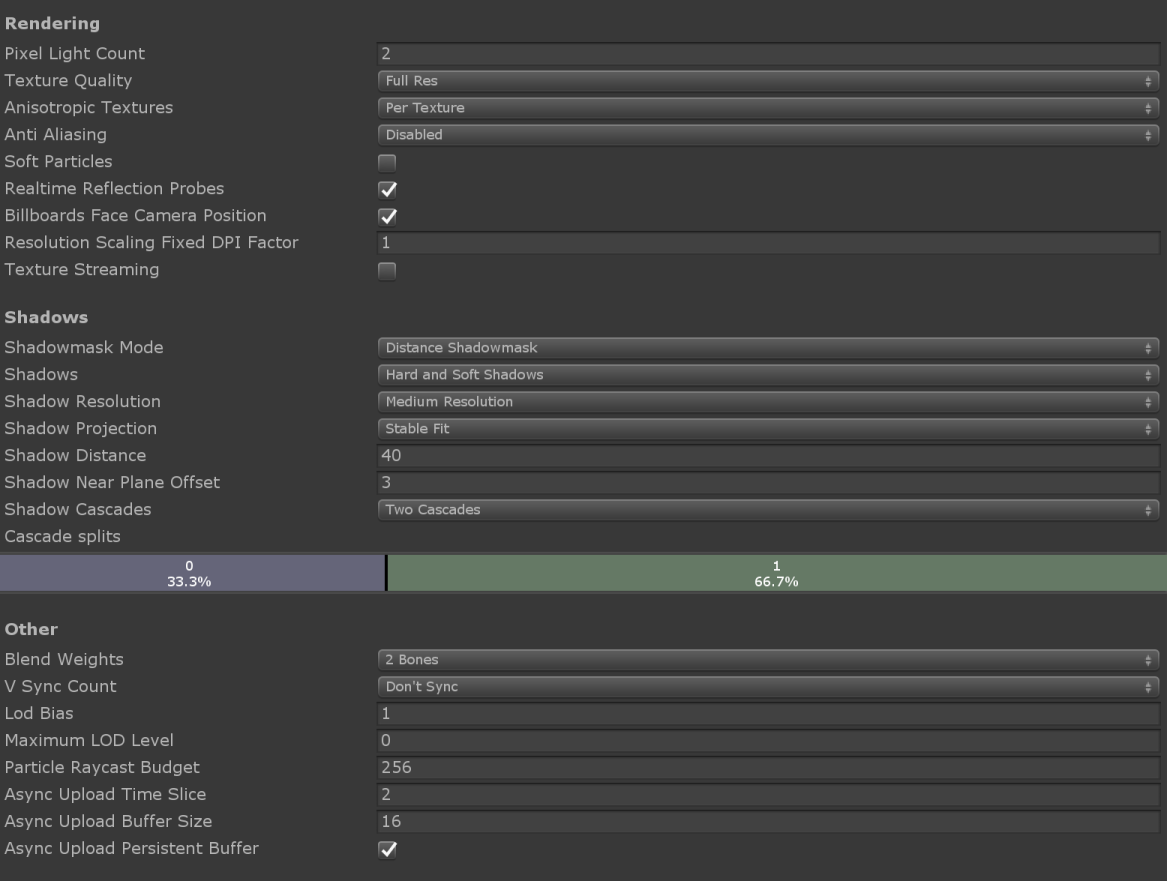Select the green cascade region labeled 66.7%
The image size is (1167, 881).
coord(775,570)
